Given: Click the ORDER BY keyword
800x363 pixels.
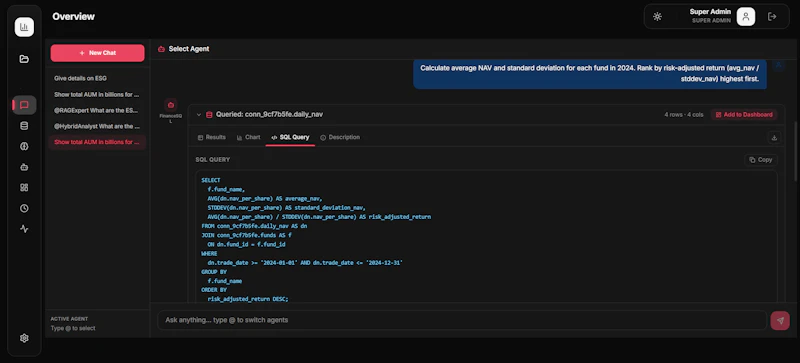Looking at the screenshot, I should pyautogui.click(x=214, y=290).
